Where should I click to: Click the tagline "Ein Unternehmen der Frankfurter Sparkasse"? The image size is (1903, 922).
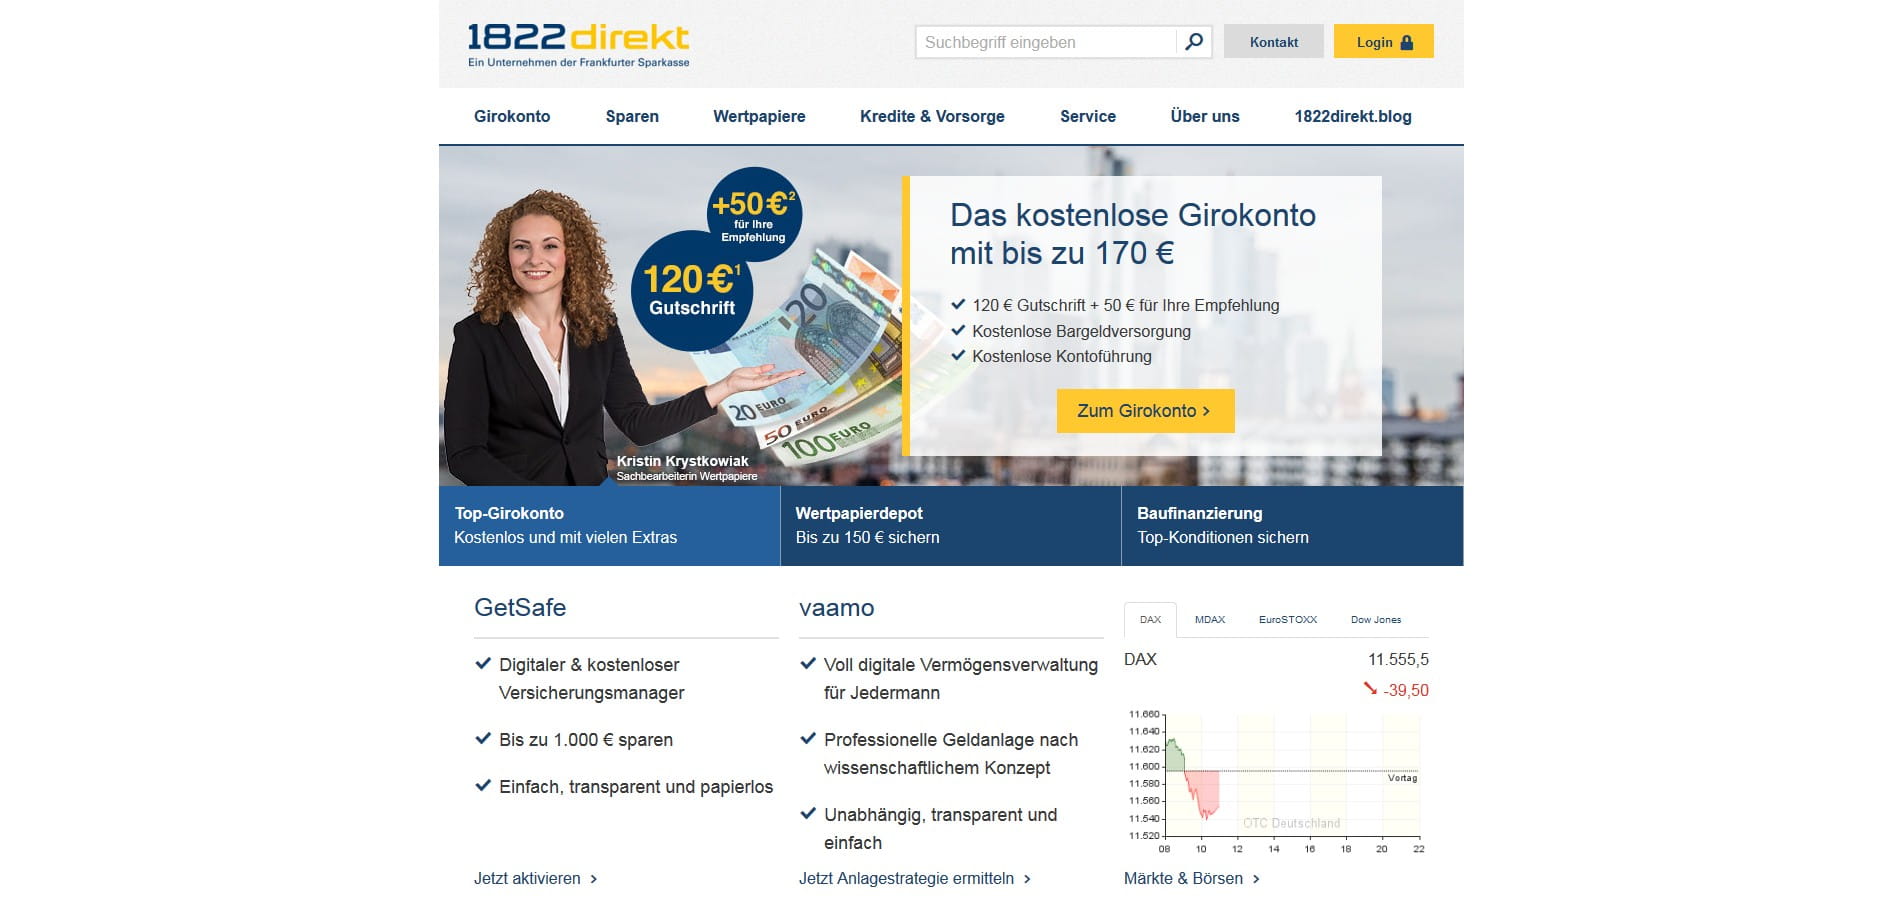tap(578, 62)
